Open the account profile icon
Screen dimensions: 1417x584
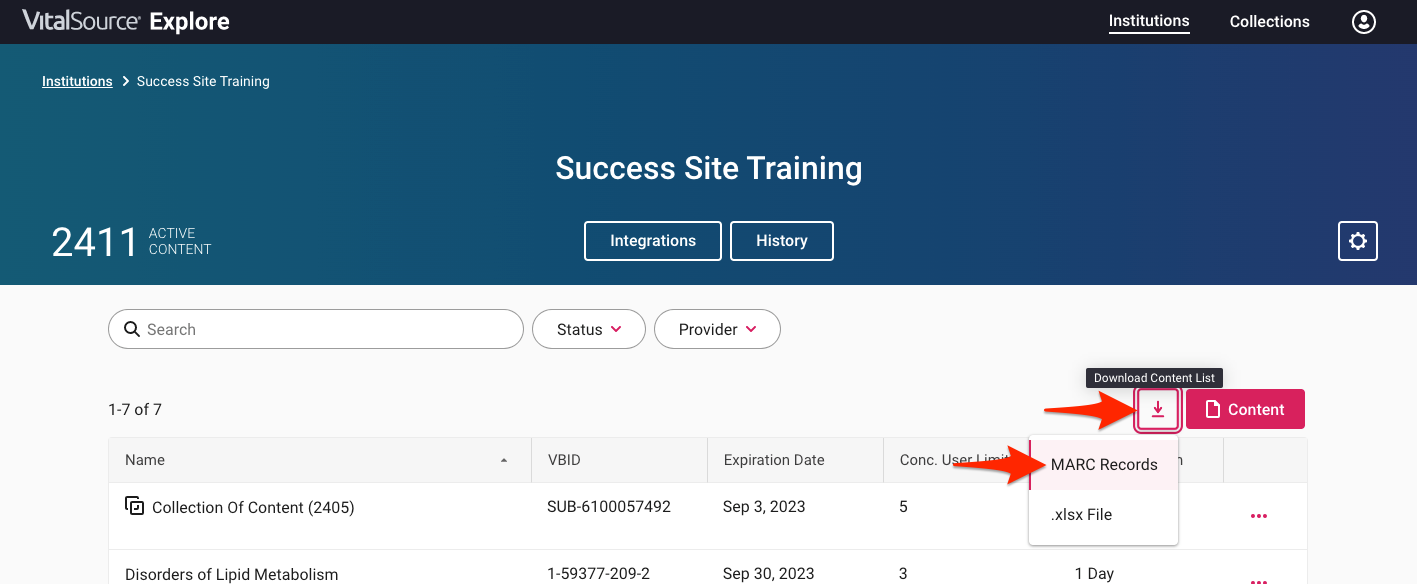[1363, 21]
